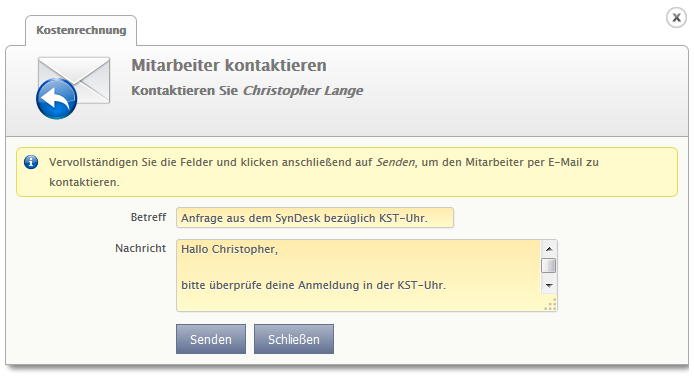Screen dimensions: 694x380
Task: Click the message box scroll down arrow
Action: pos(549,286)
